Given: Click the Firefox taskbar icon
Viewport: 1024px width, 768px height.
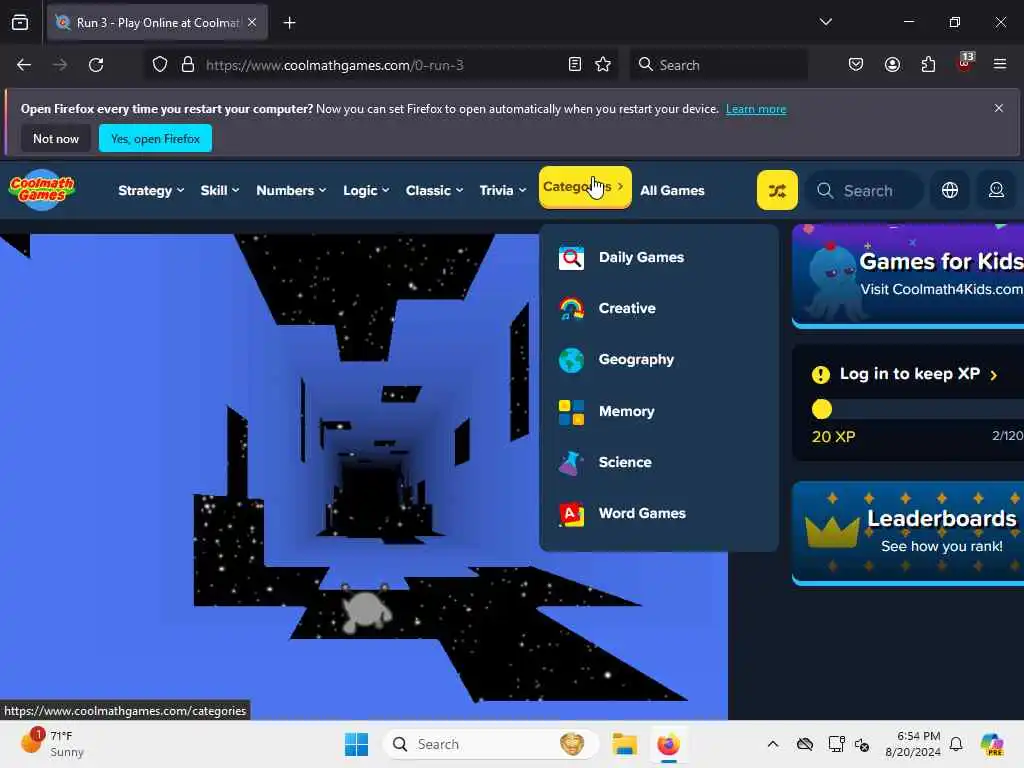Looking at the screenshot, I should tap(668, 744).
